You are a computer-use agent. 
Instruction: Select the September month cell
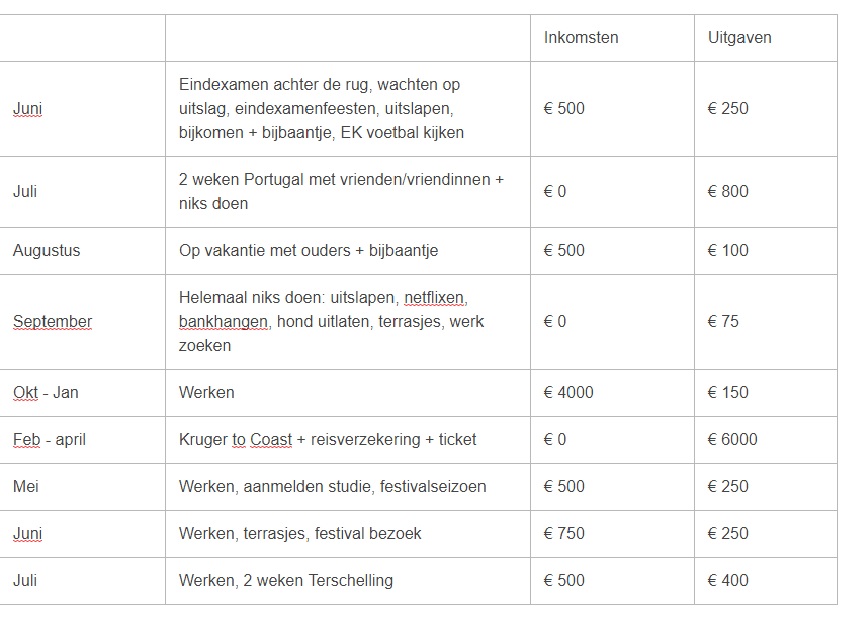click(52, 322)
